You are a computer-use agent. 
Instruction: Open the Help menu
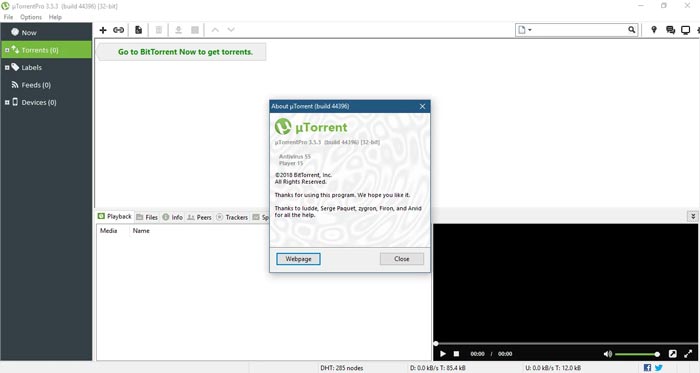(55, 17)
